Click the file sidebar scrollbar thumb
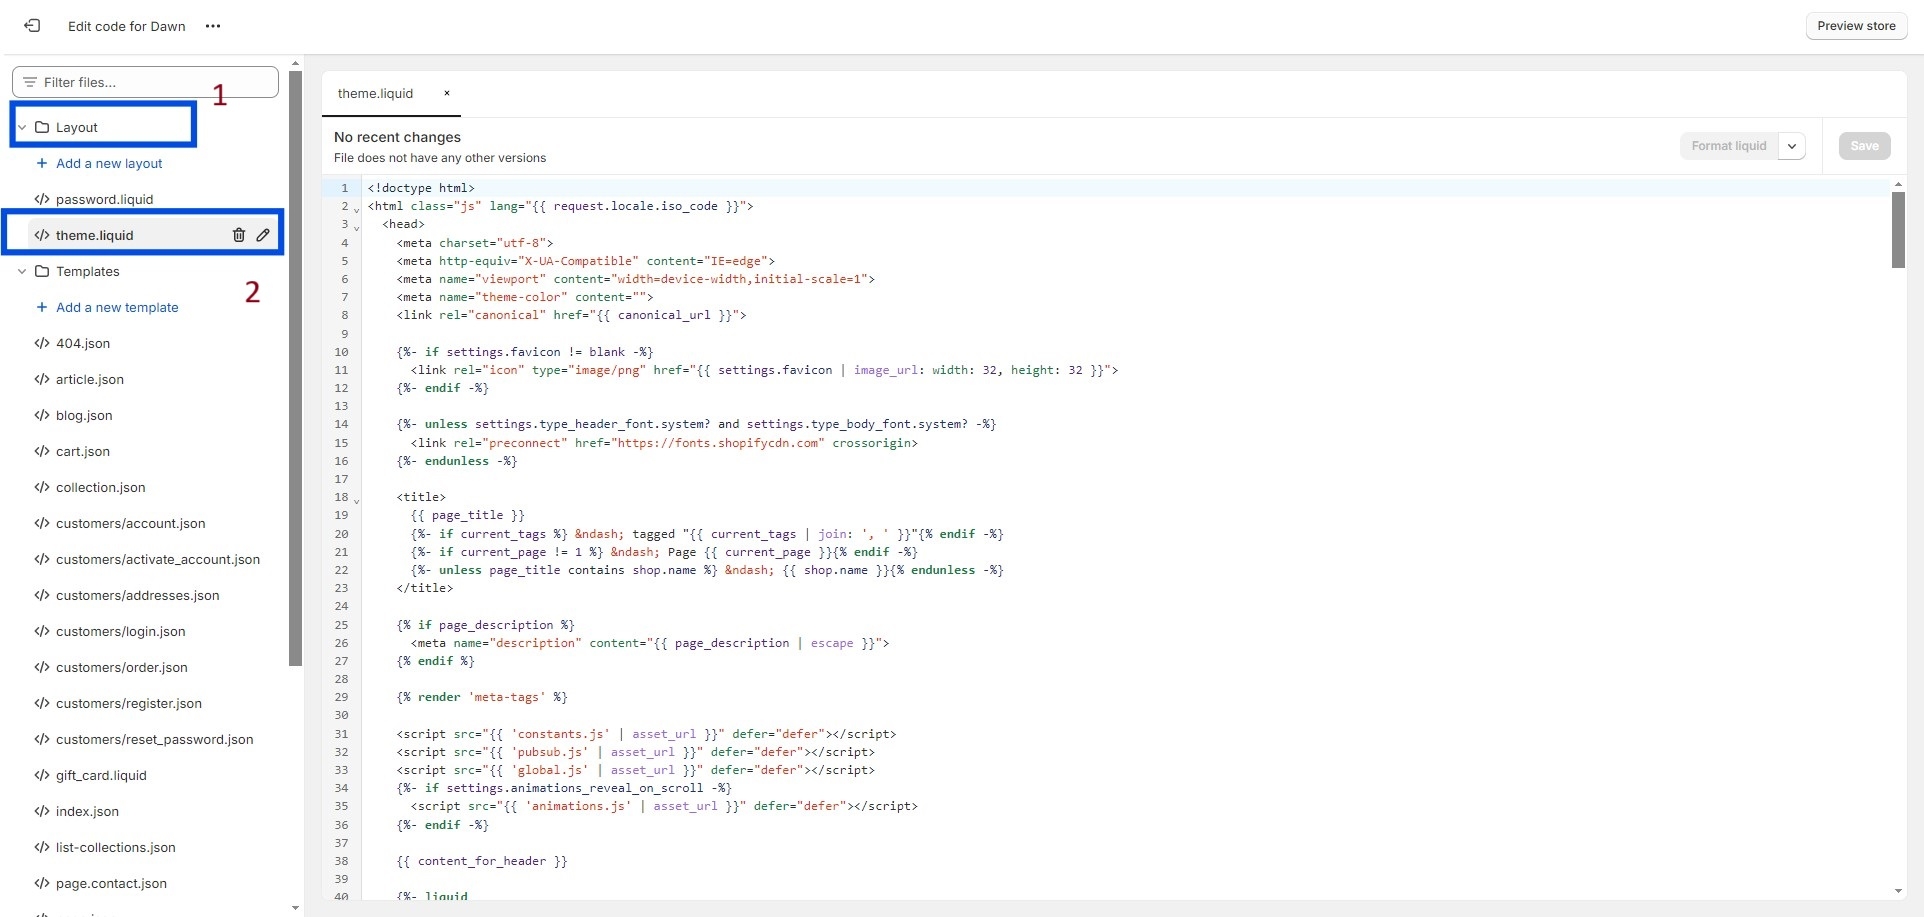Image resolution: width=1924 pixels, height=917 pixels. coord(295,368)
